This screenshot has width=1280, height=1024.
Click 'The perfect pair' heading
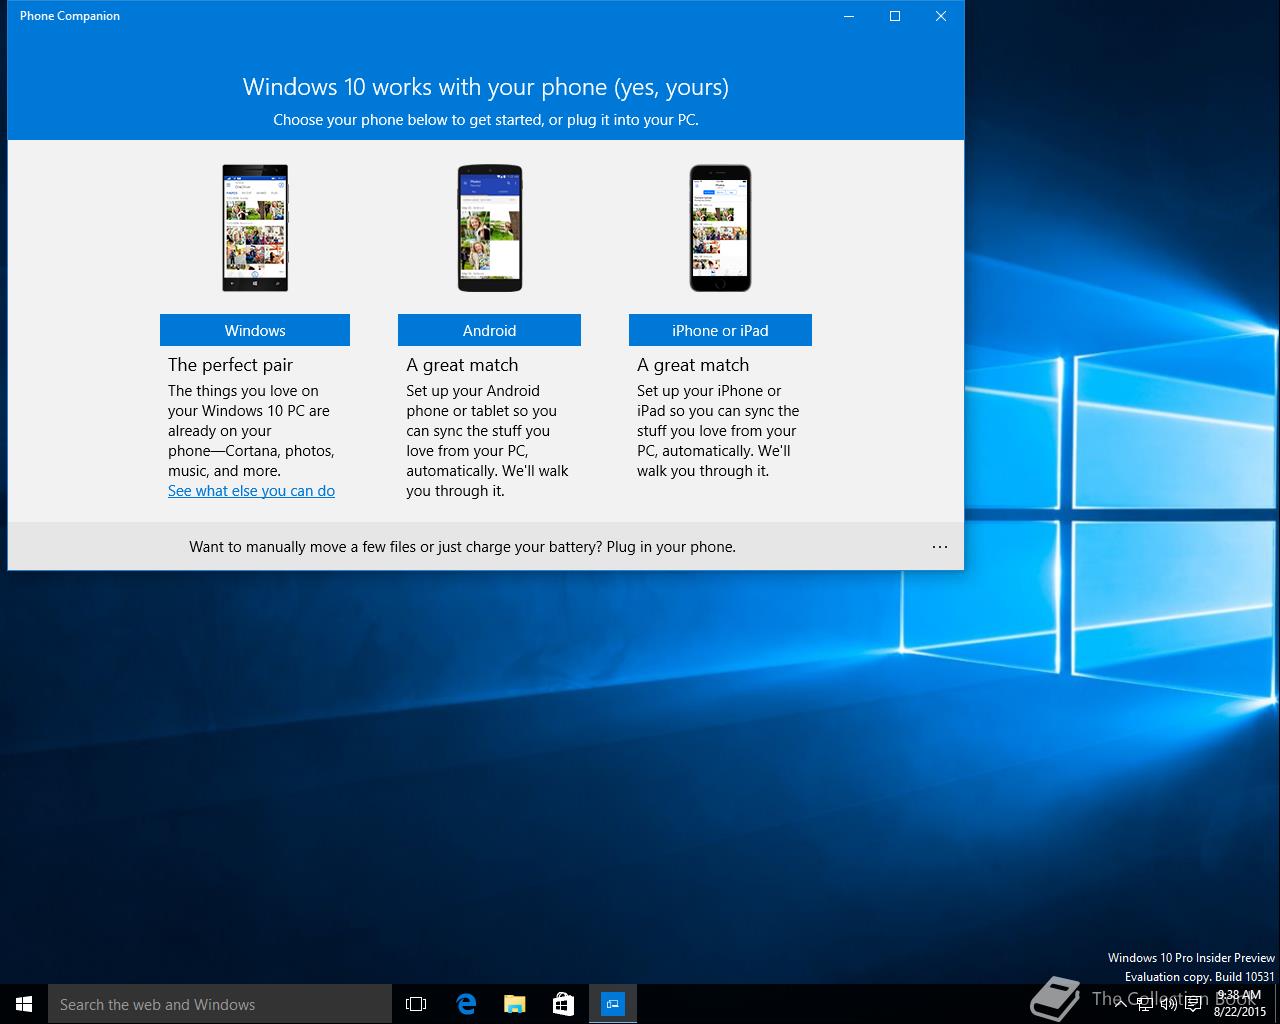click(230, 365)
